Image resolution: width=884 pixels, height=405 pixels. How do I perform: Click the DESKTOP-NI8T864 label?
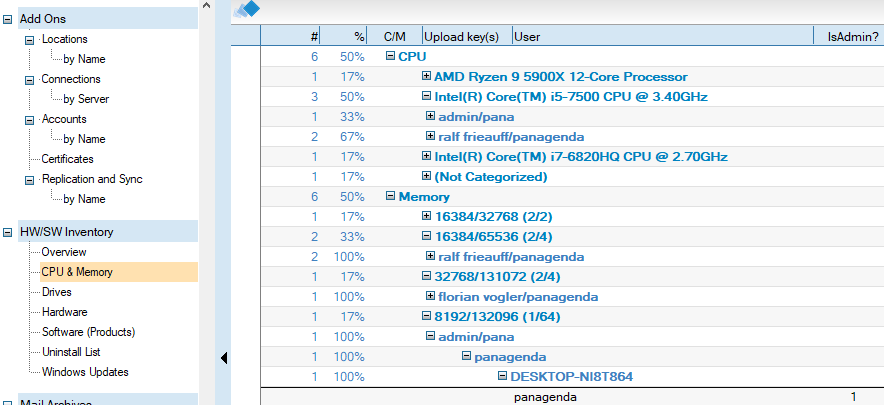tap(572, 377)
